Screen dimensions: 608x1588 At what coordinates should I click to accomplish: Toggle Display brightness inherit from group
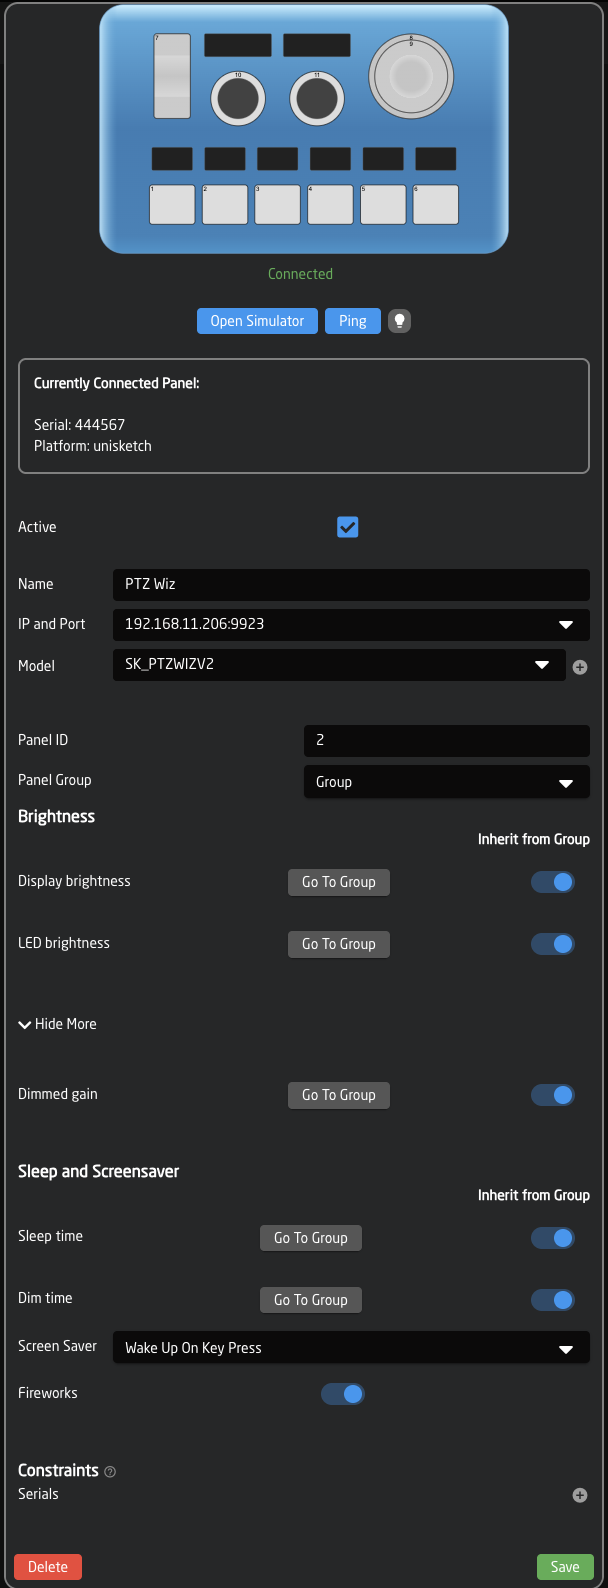coord(553,882)
